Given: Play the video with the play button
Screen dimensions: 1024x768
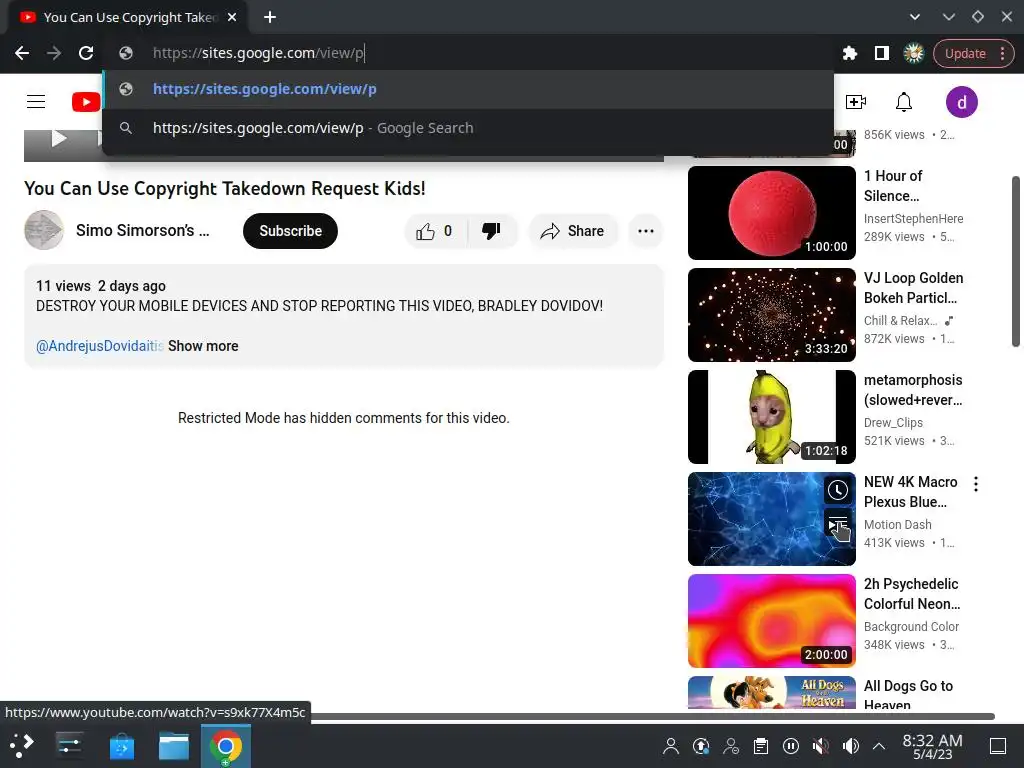Looking at the screenshot, I should [59, 138].
